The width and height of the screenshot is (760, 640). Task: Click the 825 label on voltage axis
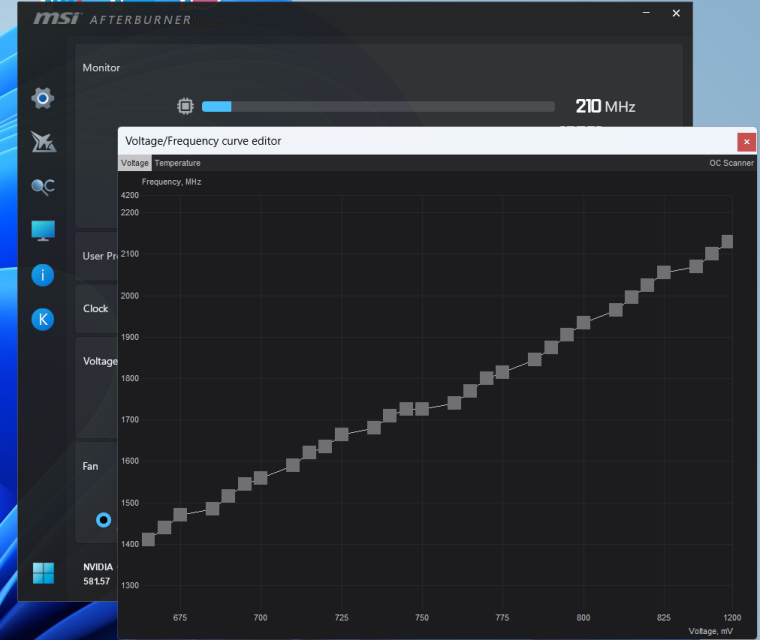(x=664, y=618)
